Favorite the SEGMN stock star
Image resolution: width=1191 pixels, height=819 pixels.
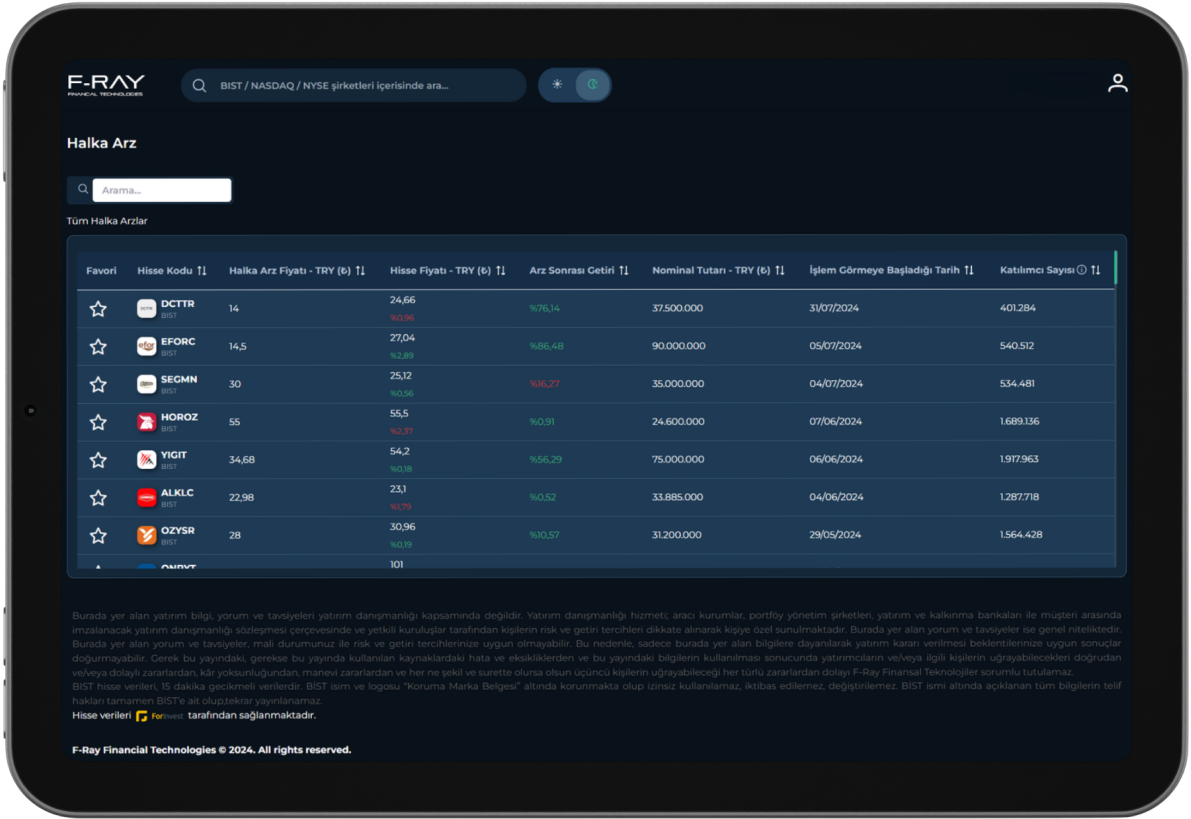[98, 384]
